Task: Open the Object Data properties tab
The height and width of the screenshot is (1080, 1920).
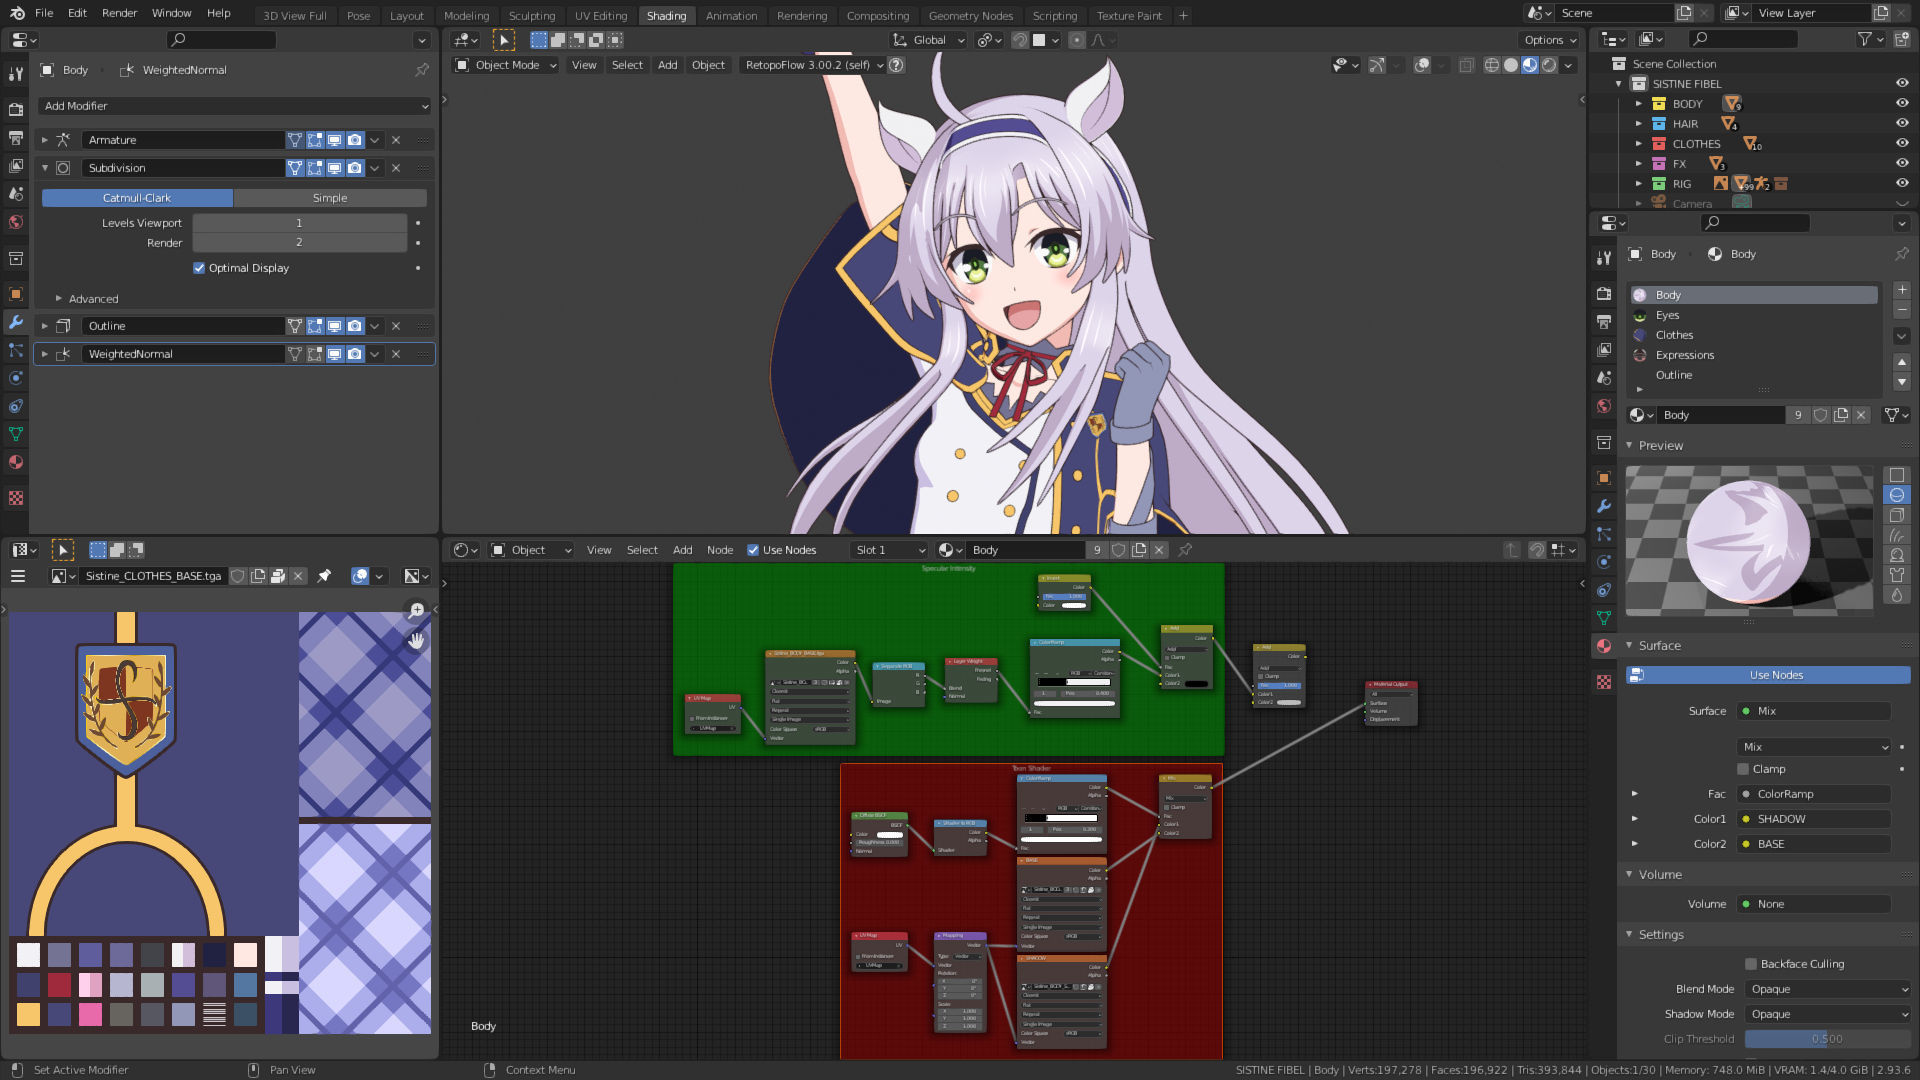Action: [15, 434]
